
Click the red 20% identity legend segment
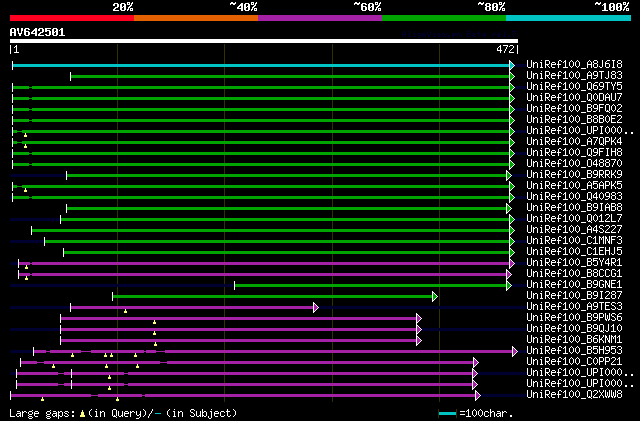(71, 17)
